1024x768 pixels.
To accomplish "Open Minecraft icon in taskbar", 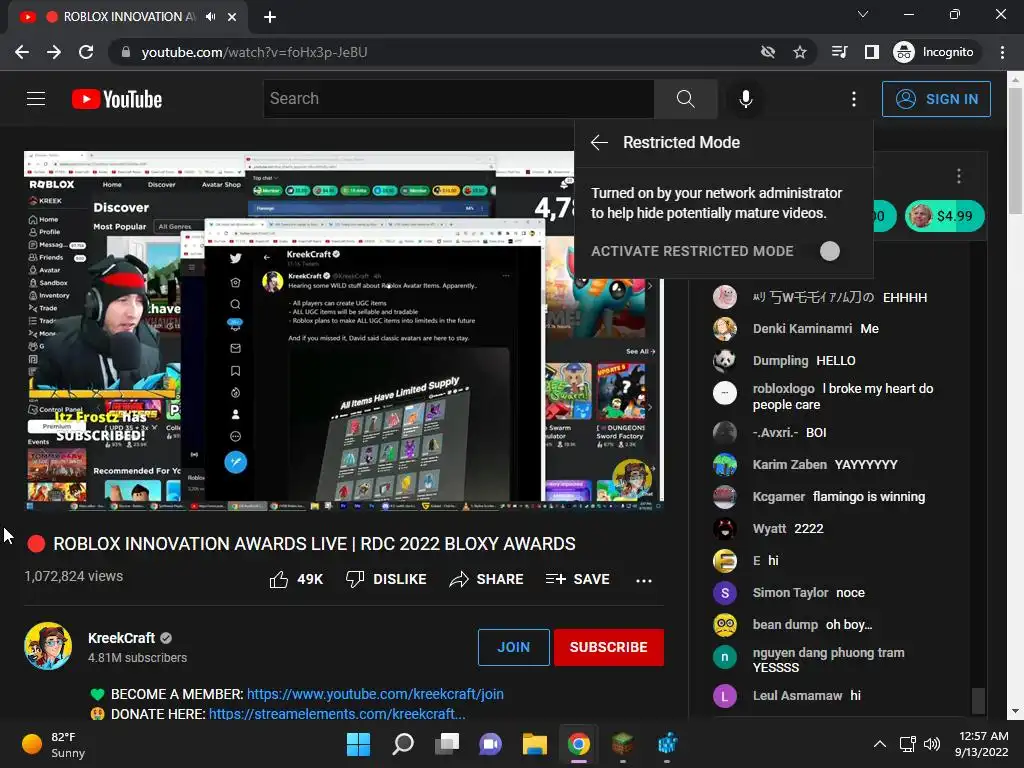I will 623,744.
